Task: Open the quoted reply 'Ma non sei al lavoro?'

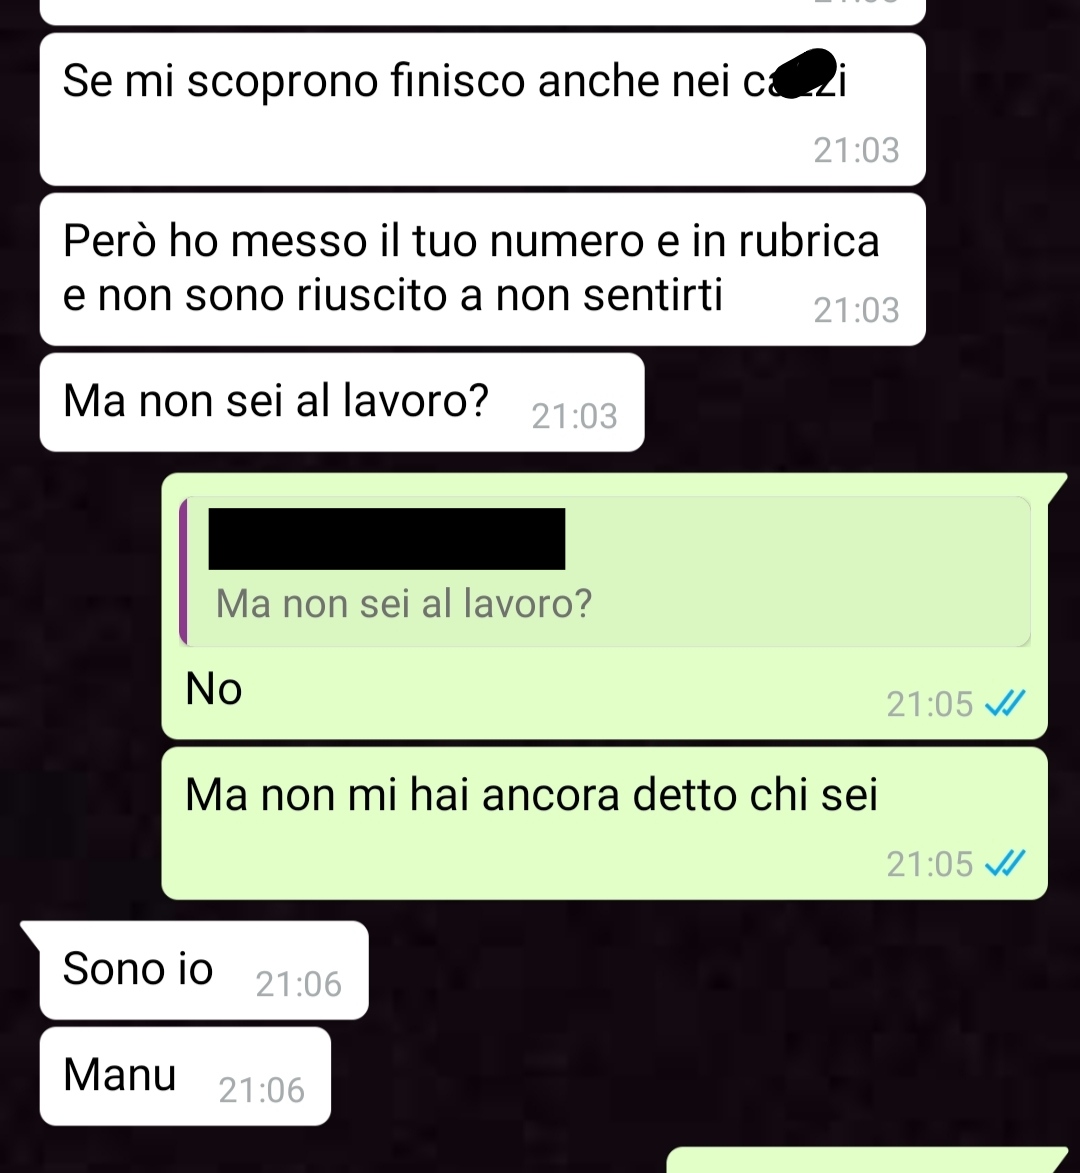Action: (605, 572)
